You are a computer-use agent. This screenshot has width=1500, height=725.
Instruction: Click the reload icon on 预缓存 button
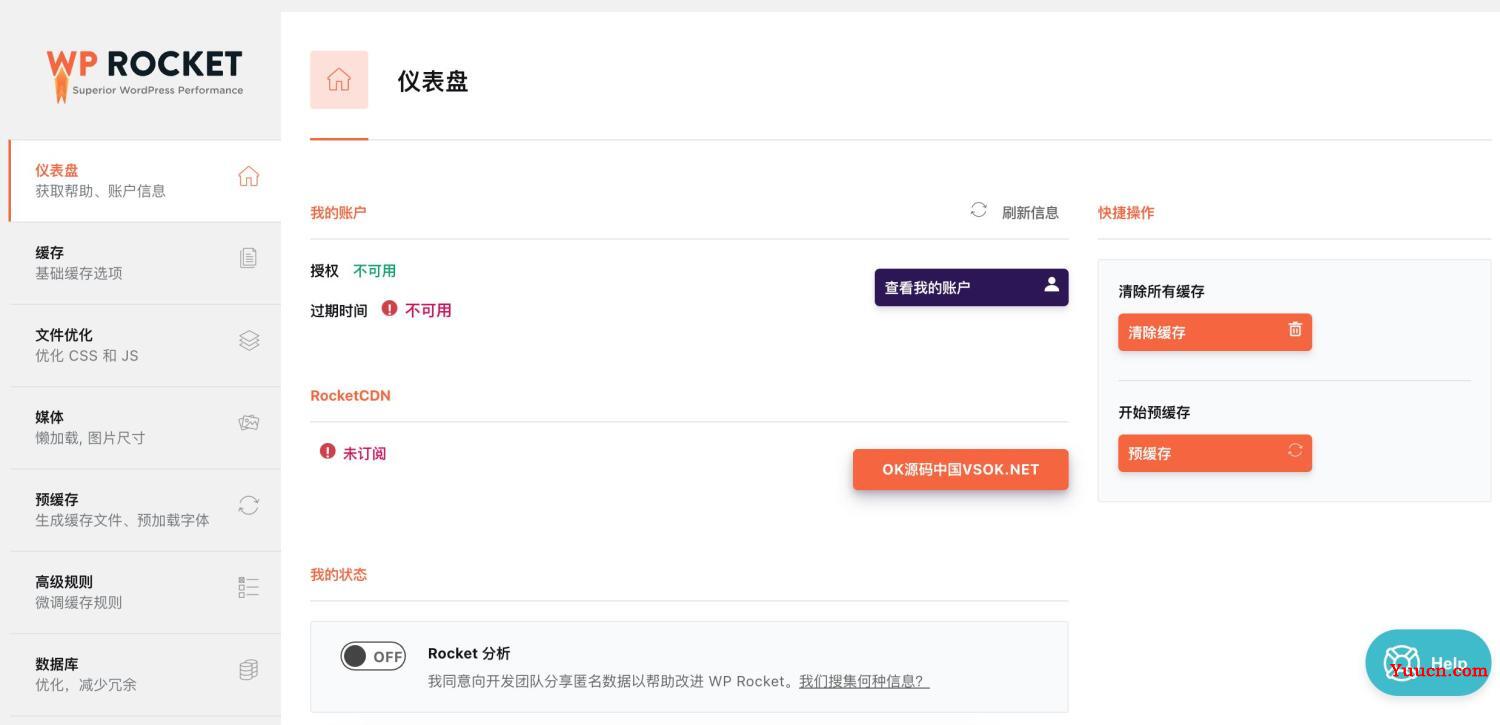tap(1295, 450)
